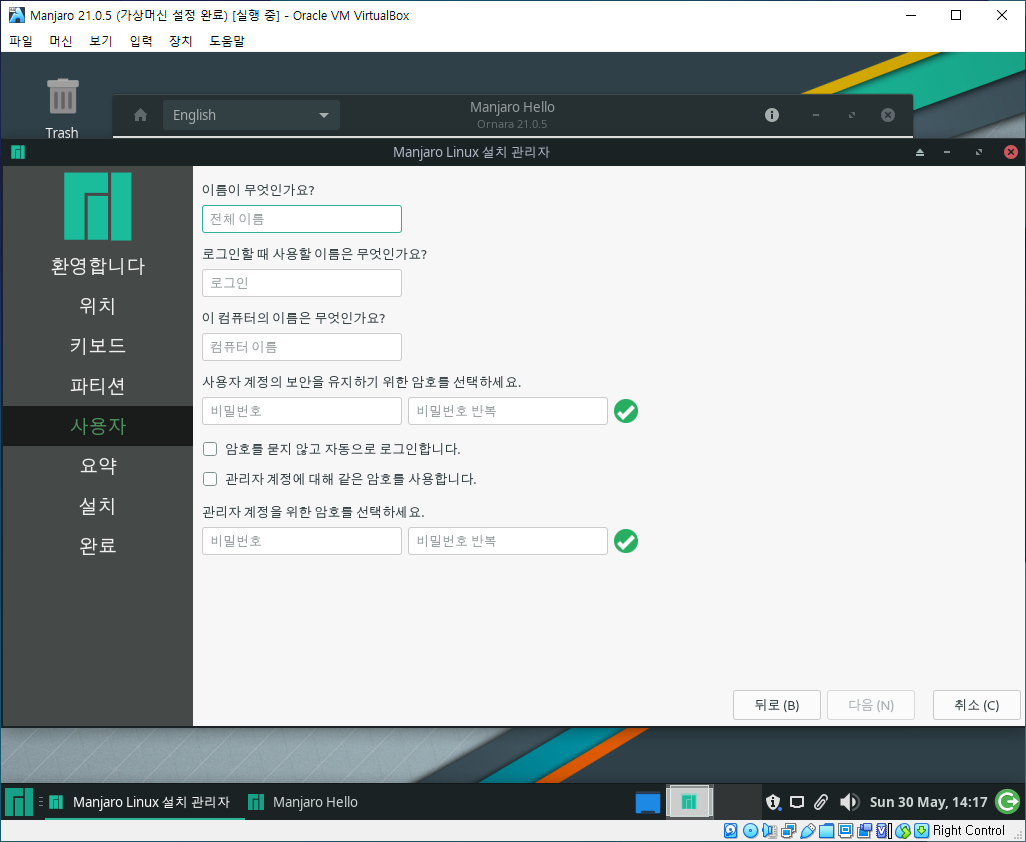Click the VirtualBox keyboard capture arrow icon
This screenshot has height=842, width=1026.
coord(922,831)
